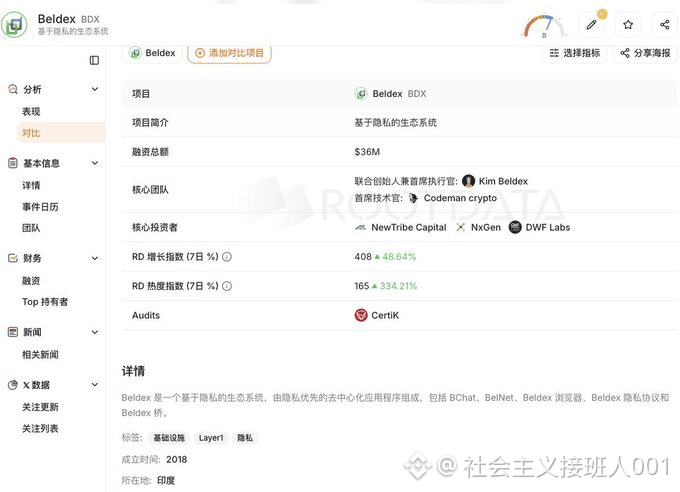Click the 财务 chart icon in the sidebar
680x492 pixels.
pyautogui.click(x=13, y=258)
